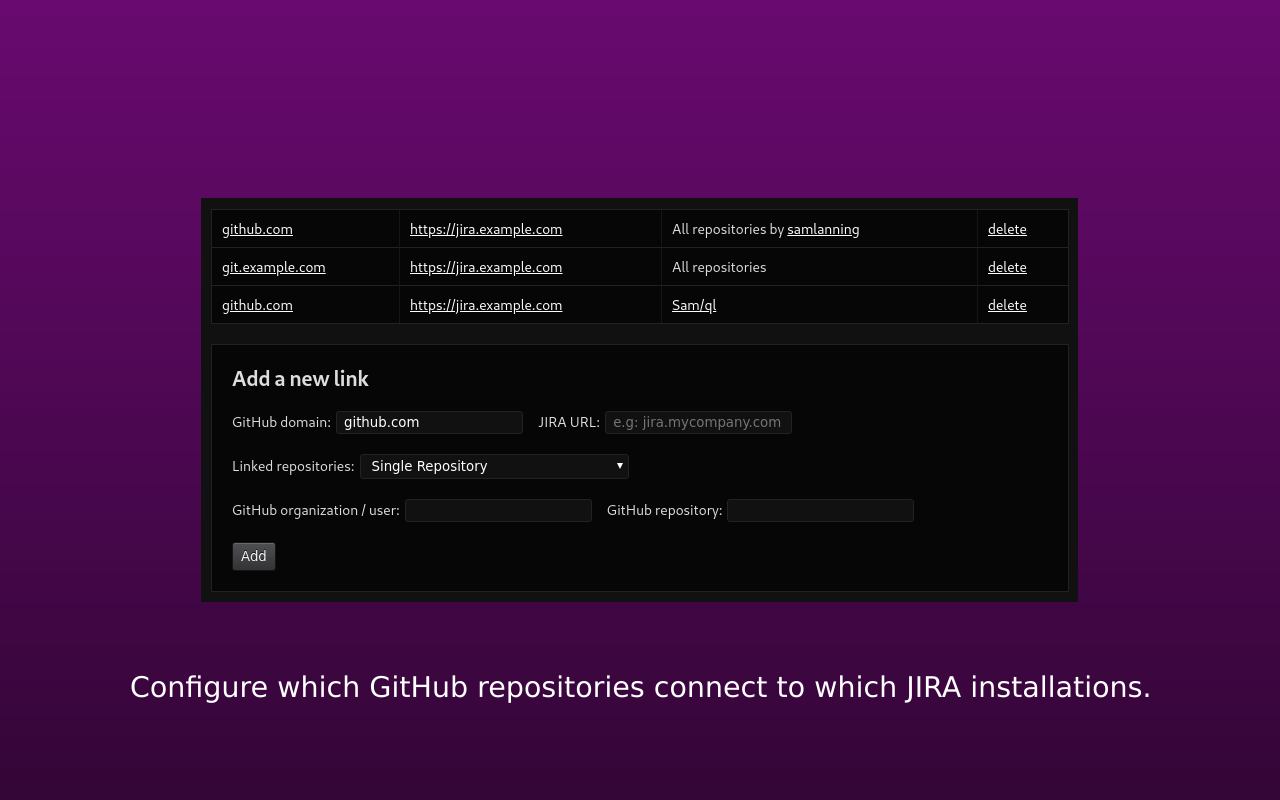Open the Linked repositories dropdown

click(x=494, y=466)
